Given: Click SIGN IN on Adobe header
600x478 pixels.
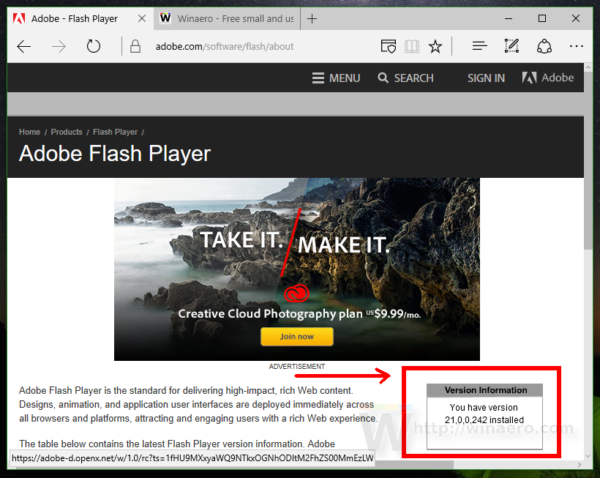Looking at the screenshot, I should (486, 78).
